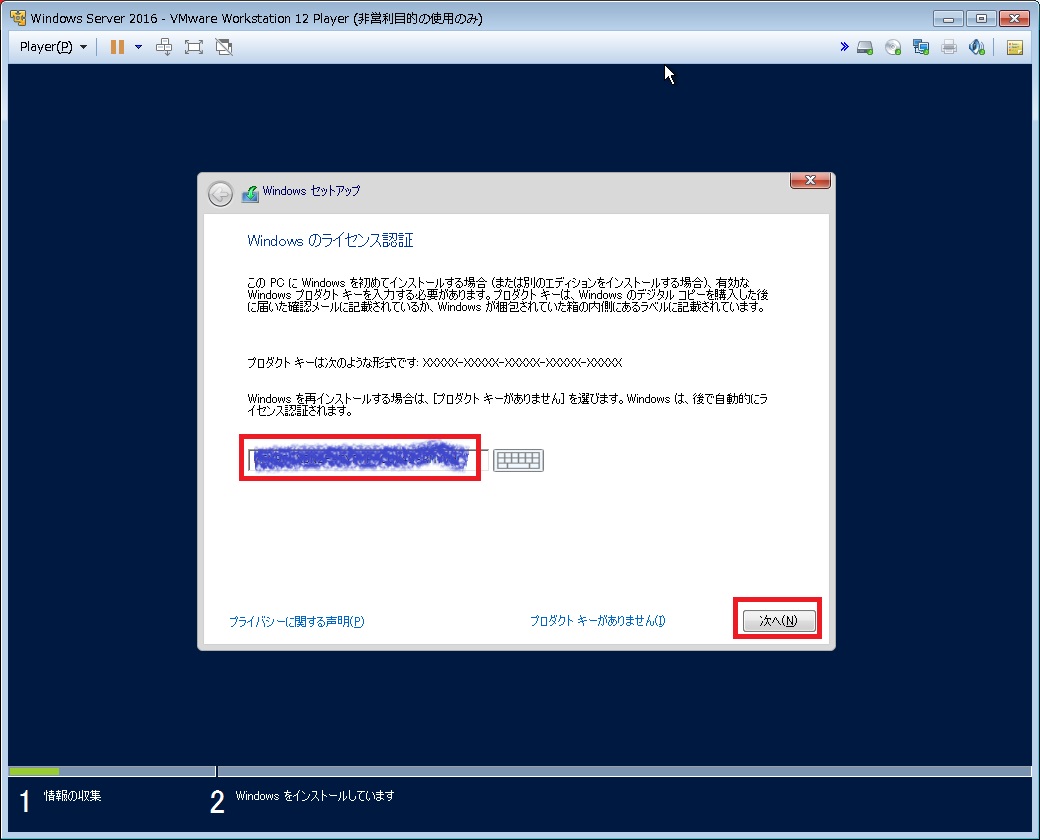Expand the hidden toolbar items chevron
Image resolution: width=1040 pixels, height=840 pixels.
point(844,46)
